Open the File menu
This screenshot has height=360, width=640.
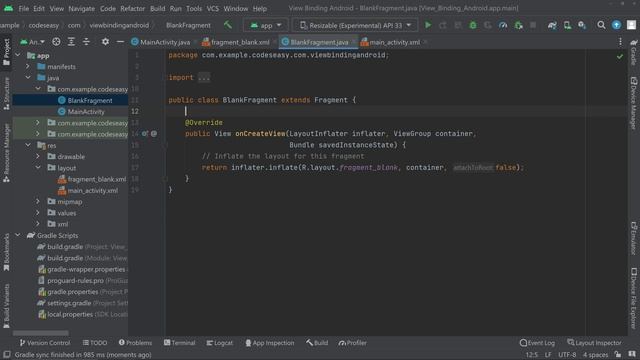click(x=24, y=8)
